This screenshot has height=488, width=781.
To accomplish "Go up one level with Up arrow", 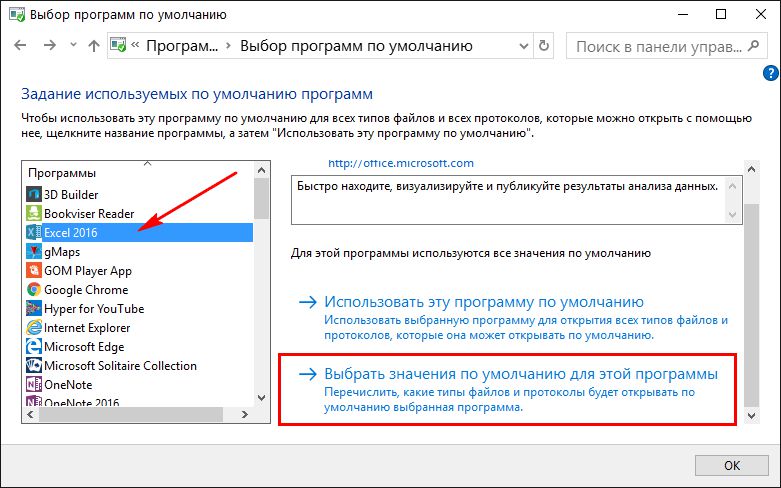I will (x=94, y=46).
